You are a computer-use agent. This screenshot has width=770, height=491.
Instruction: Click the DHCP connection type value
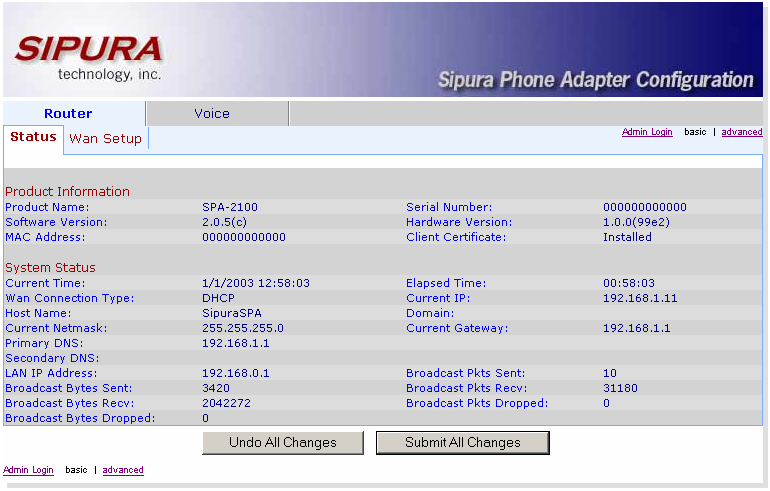(x=219, y=299)
